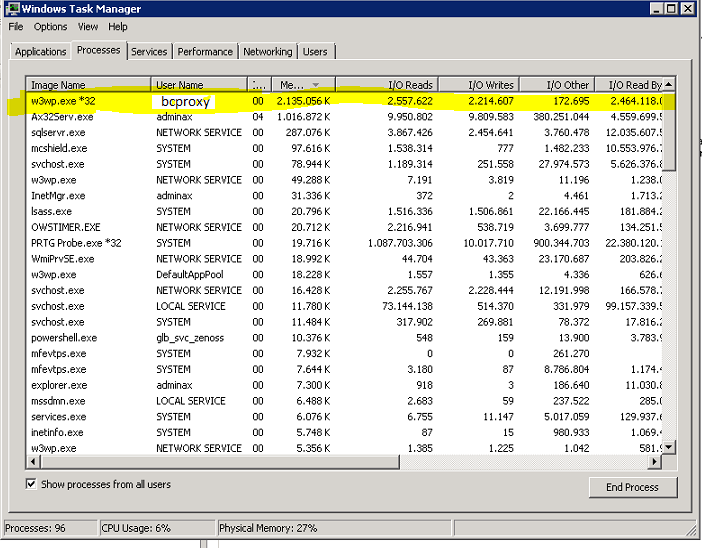Select w3wp.exe using 5.356 K memory
Image resolution: width=702 pixels, height=548 pixels.
pos(344,448)
